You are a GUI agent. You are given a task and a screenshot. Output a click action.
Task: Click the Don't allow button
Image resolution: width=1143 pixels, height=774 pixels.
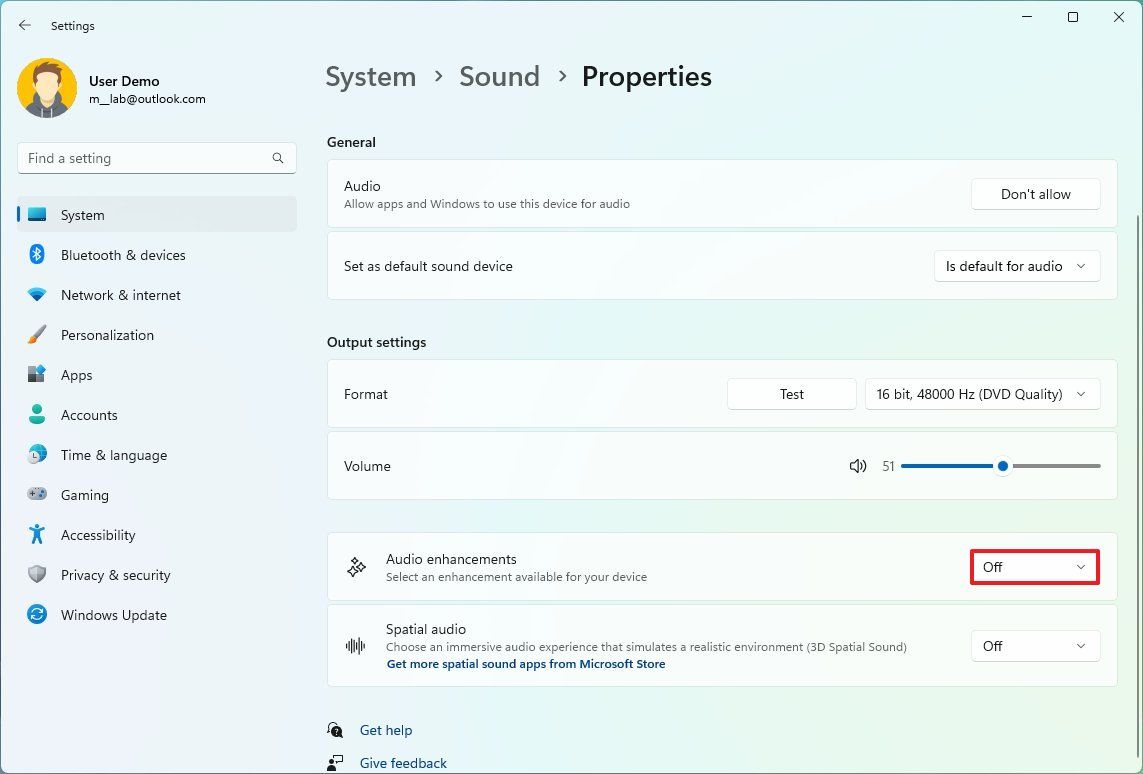[x=1035, y=194]
